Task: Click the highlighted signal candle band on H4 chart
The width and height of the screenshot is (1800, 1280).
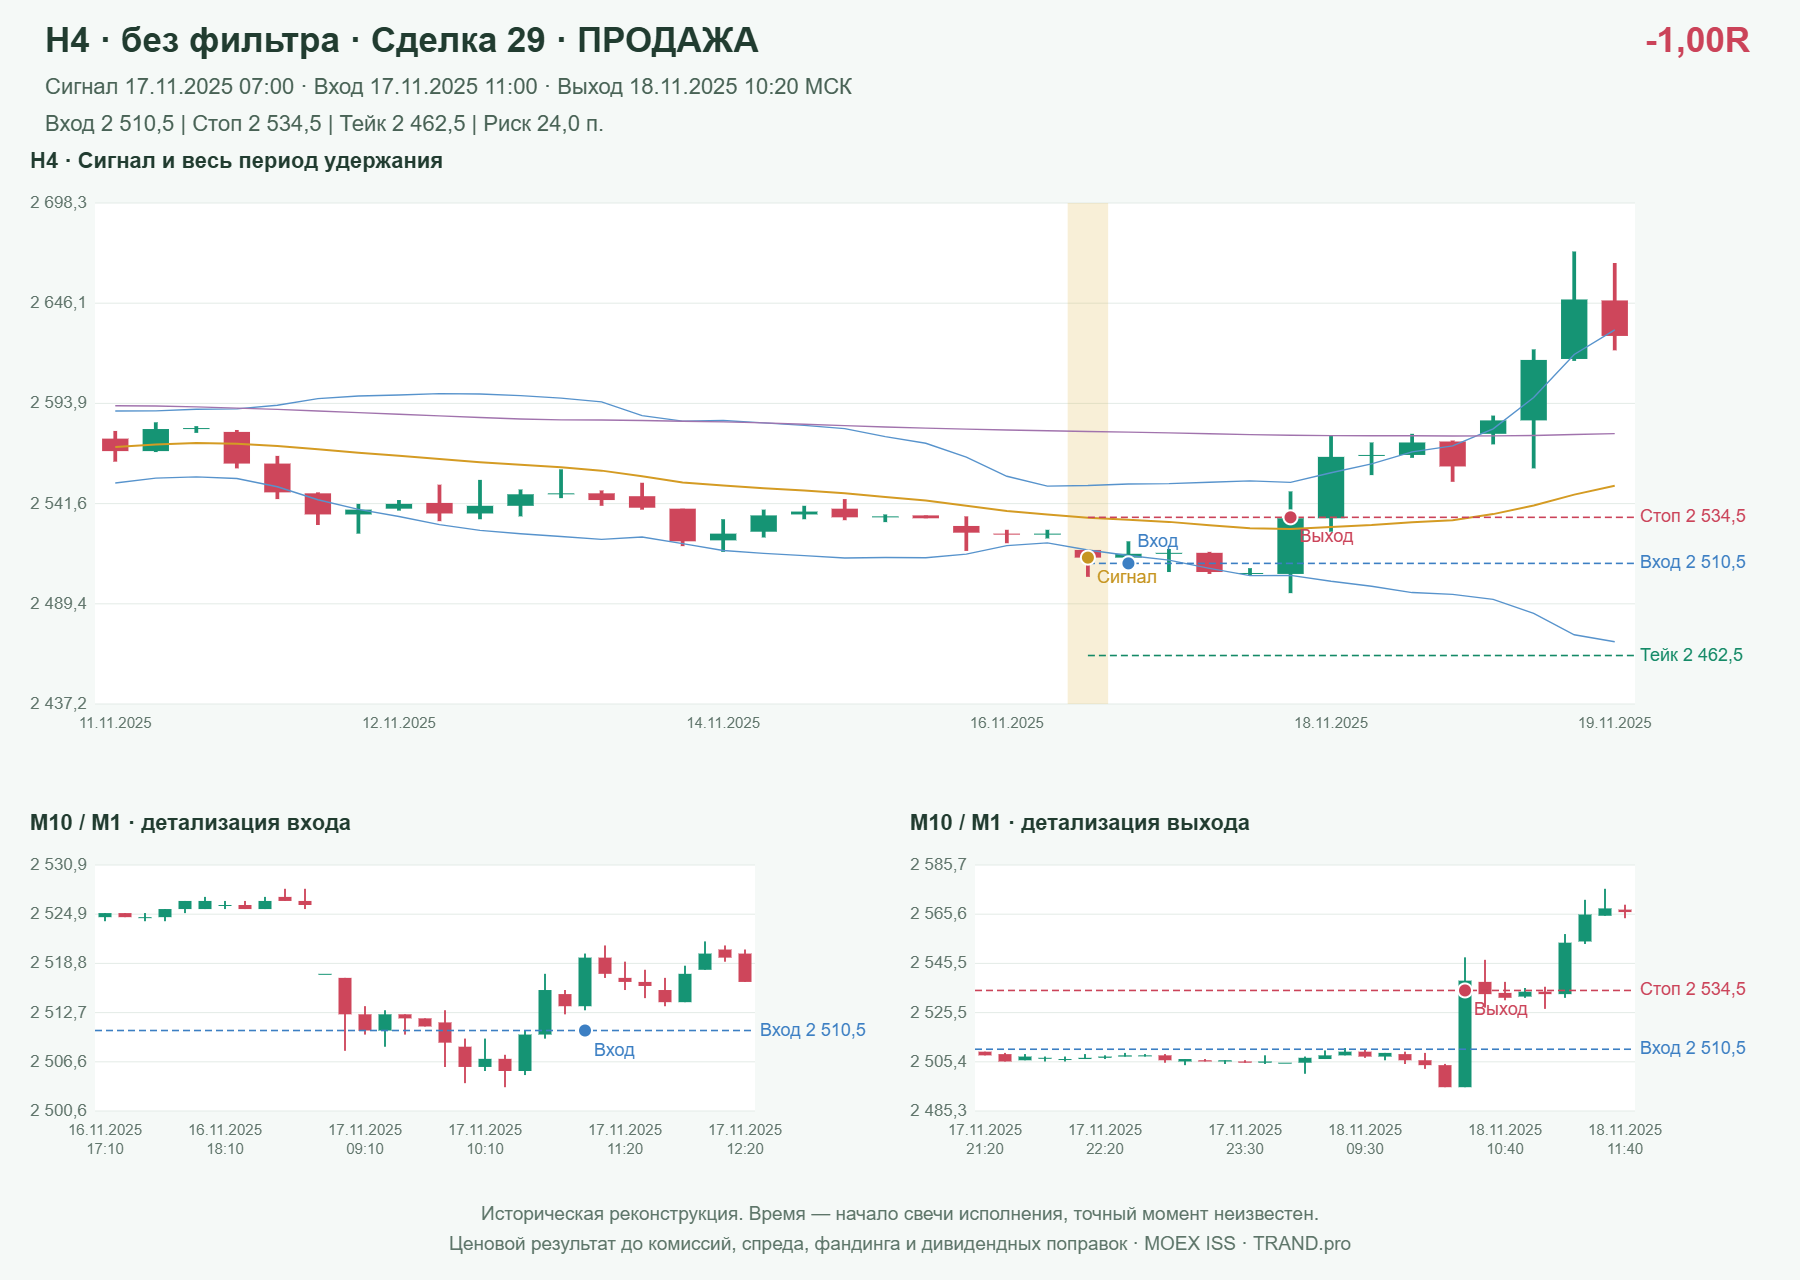Action: pyautogui.click(x=1088, y=453)
